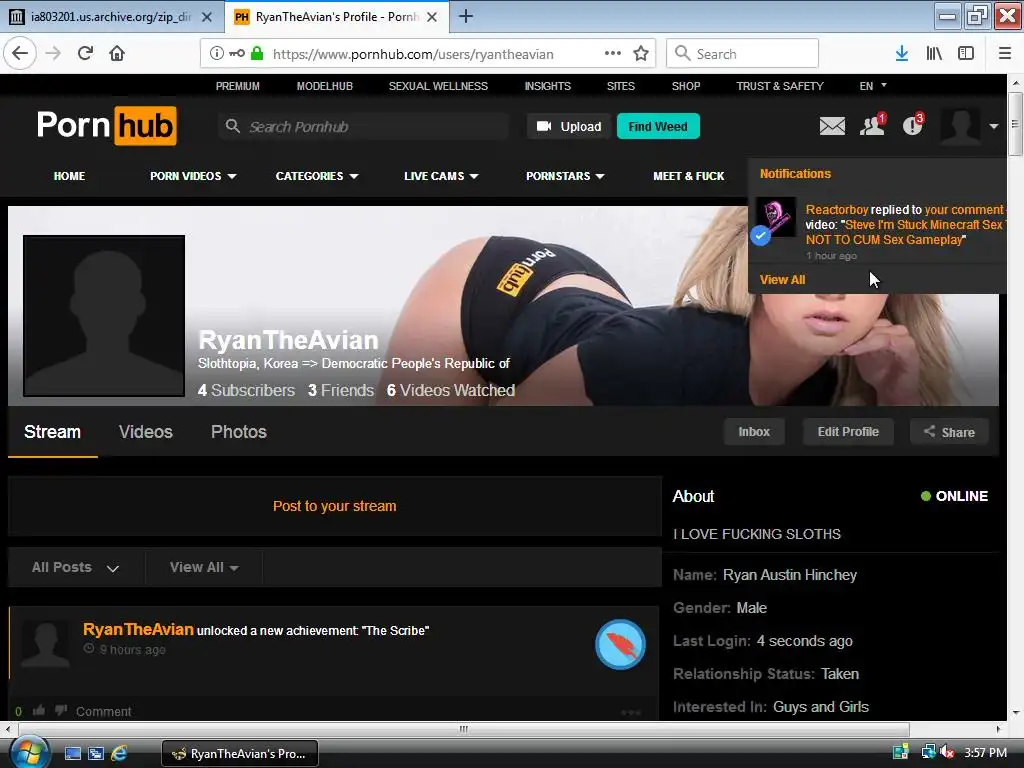Image resolution: width=1024 pixels, height=768 pixels.
Task: Select the archive.org browser tab
Action: click(112, 17)
